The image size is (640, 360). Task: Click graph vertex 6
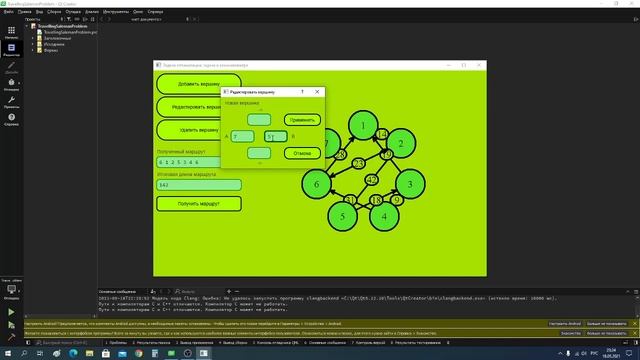pos(316,184)
